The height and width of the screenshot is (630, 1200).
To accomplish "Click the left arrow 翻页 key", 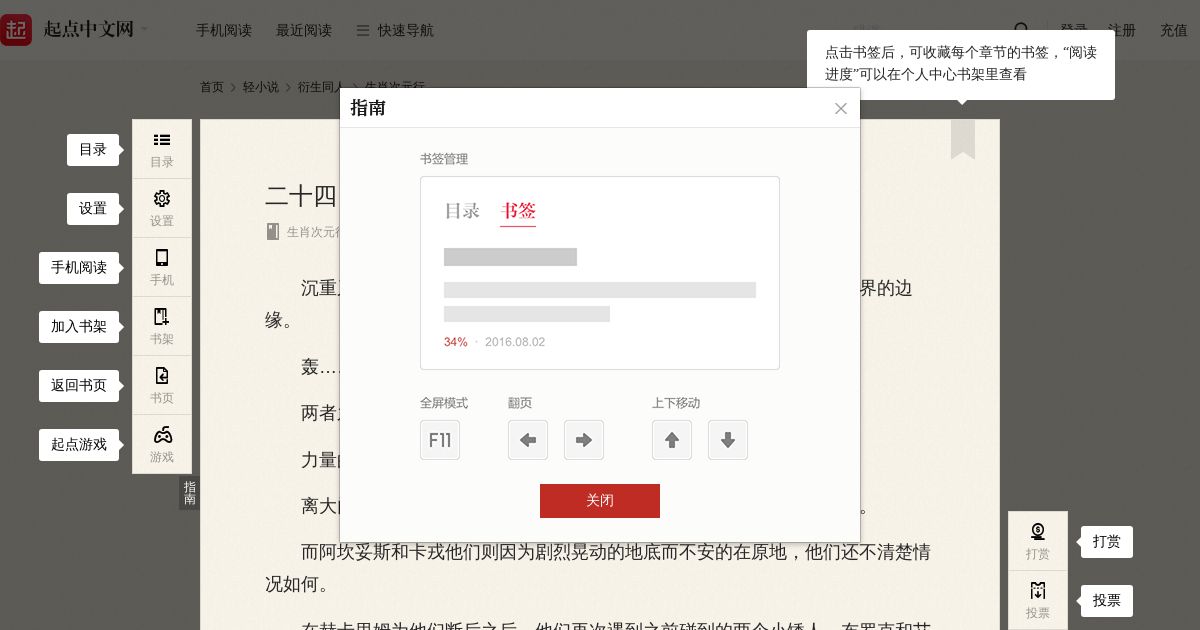I will pyautogui.click(x=528, y=440).
